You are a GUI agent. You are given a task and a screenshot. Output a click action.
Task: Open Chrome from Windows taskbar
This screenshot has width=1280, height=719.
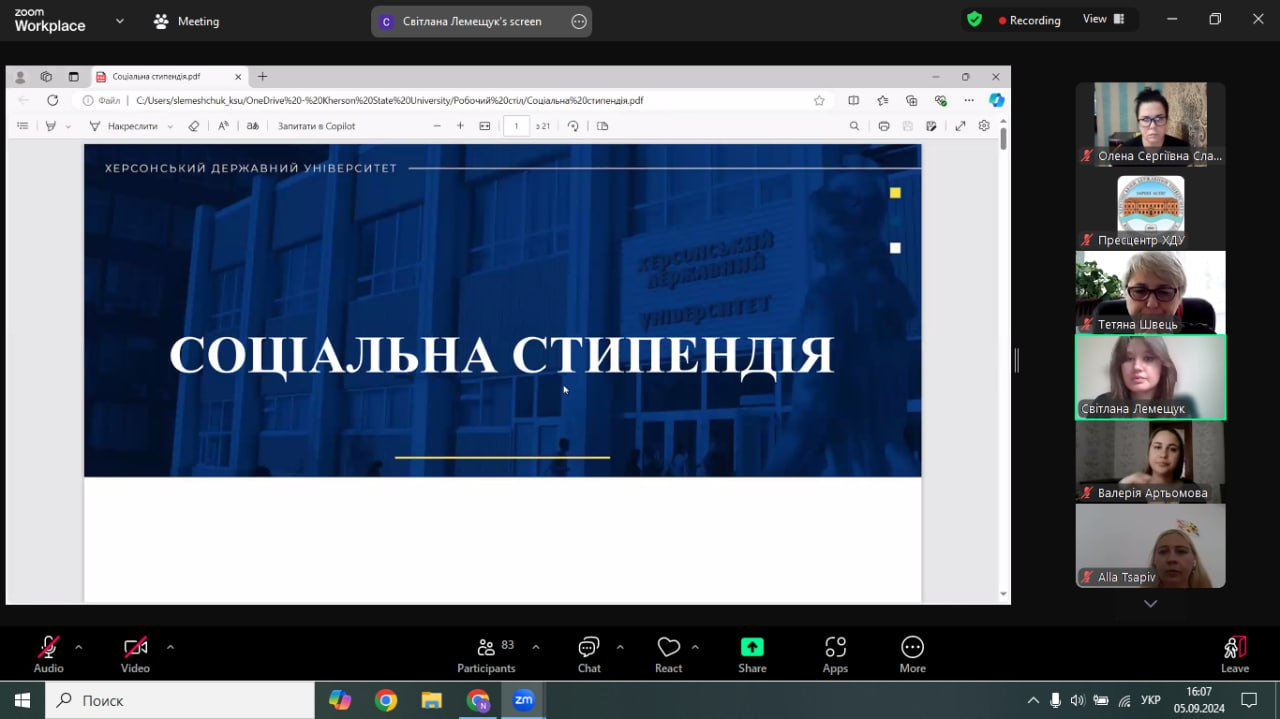pos(386,700)
